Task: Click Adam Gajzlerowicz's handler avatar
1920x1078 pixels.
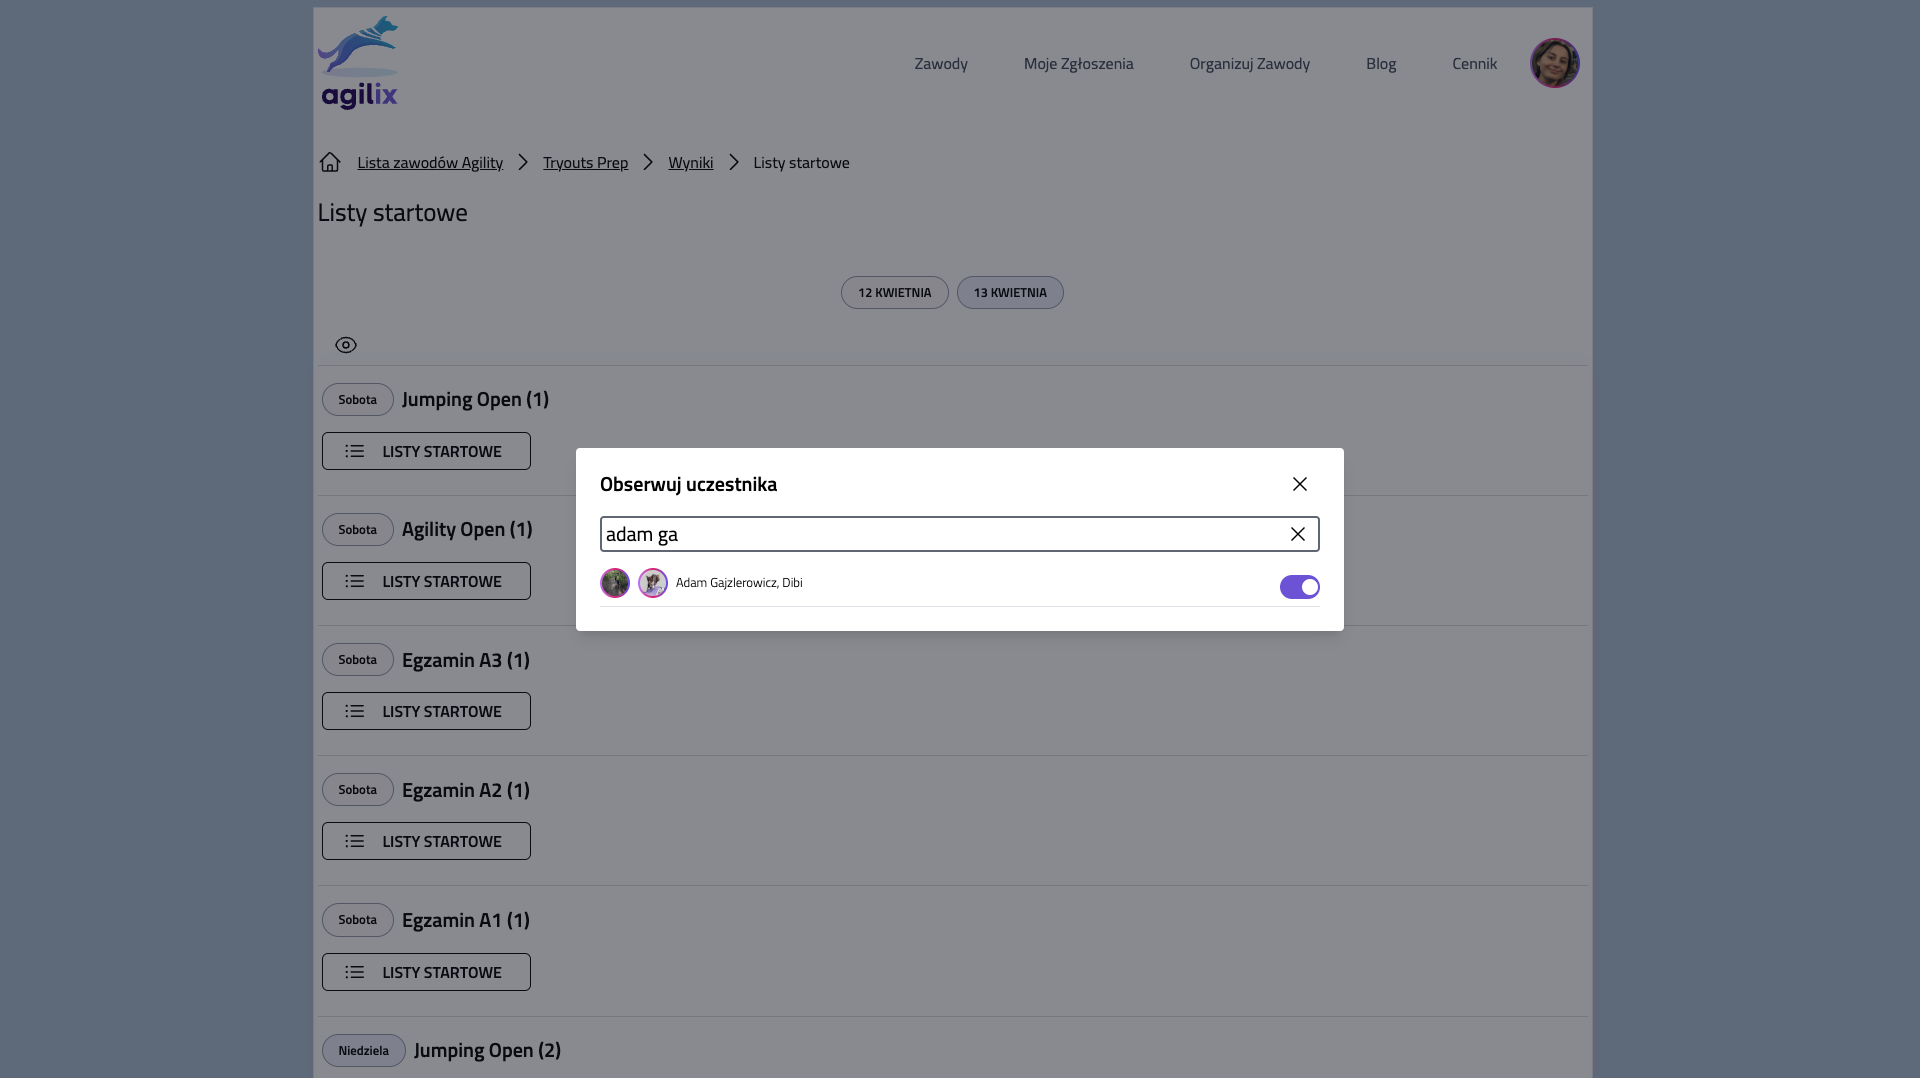Action: point(615,583)
